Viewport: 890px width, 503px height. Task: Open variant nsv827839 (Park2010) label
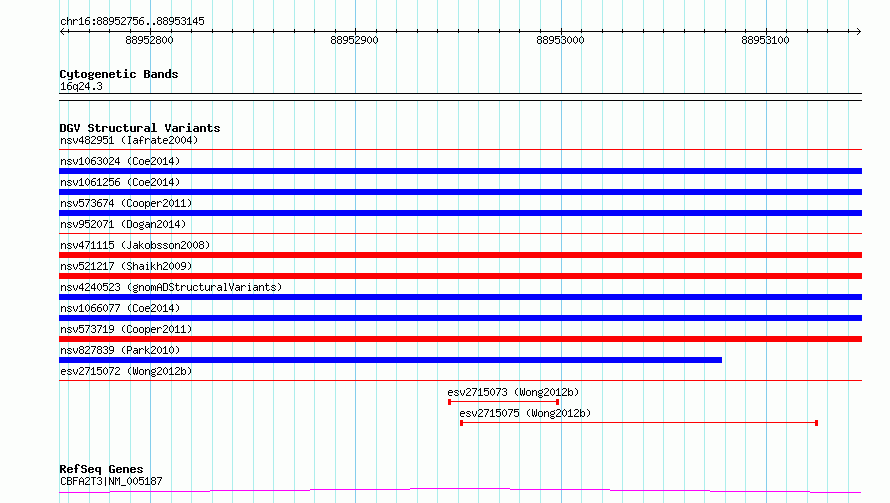[120, 350]
